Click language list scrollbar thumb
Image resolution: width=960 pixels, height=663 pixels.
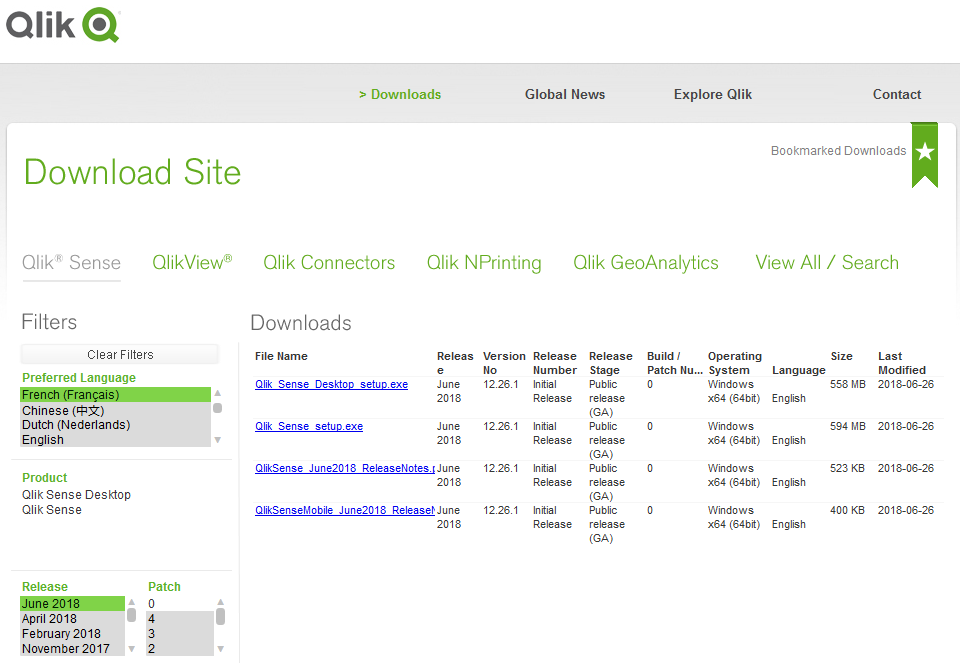[217, 408]
